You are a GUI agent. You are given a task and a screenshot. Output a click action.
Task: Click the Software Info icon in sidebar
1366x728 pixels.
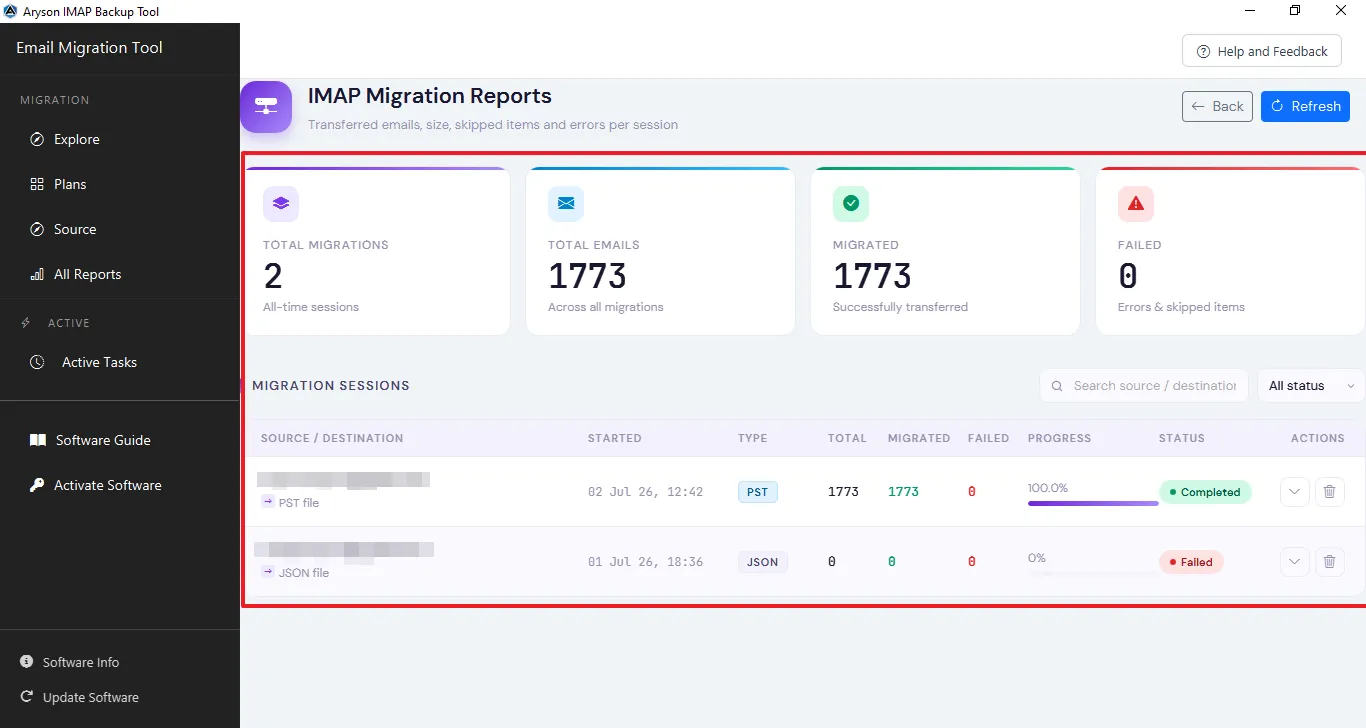27,662
